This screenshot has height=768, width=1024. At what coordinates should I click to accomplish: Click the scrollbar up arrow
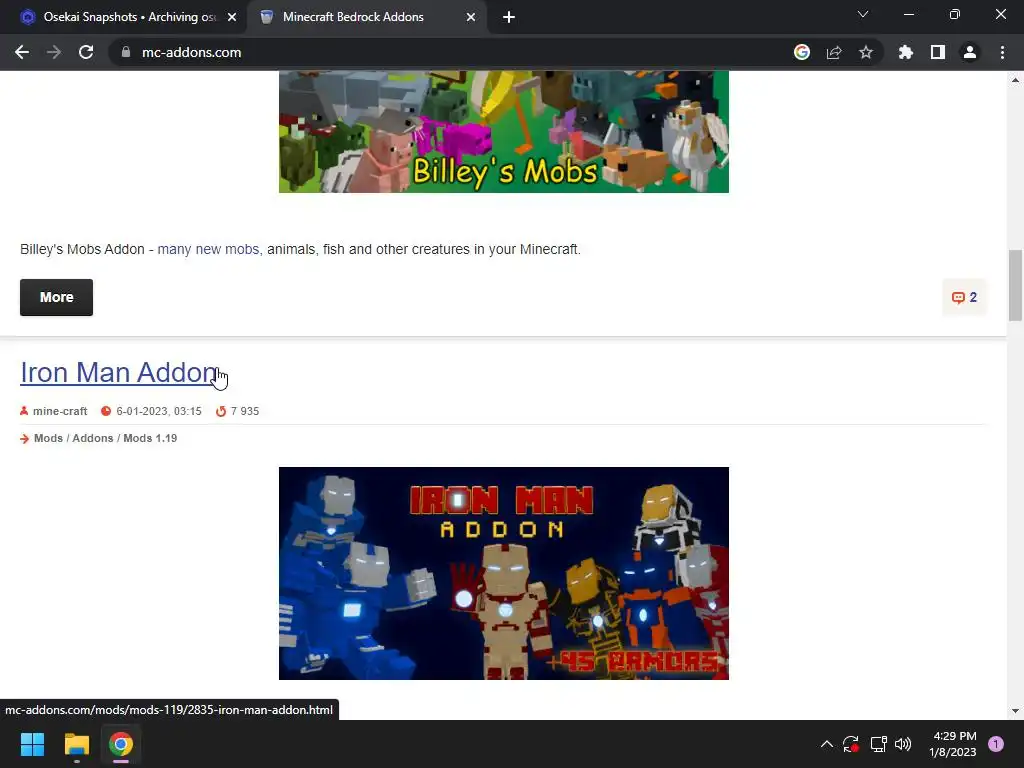coord(1015,80)
